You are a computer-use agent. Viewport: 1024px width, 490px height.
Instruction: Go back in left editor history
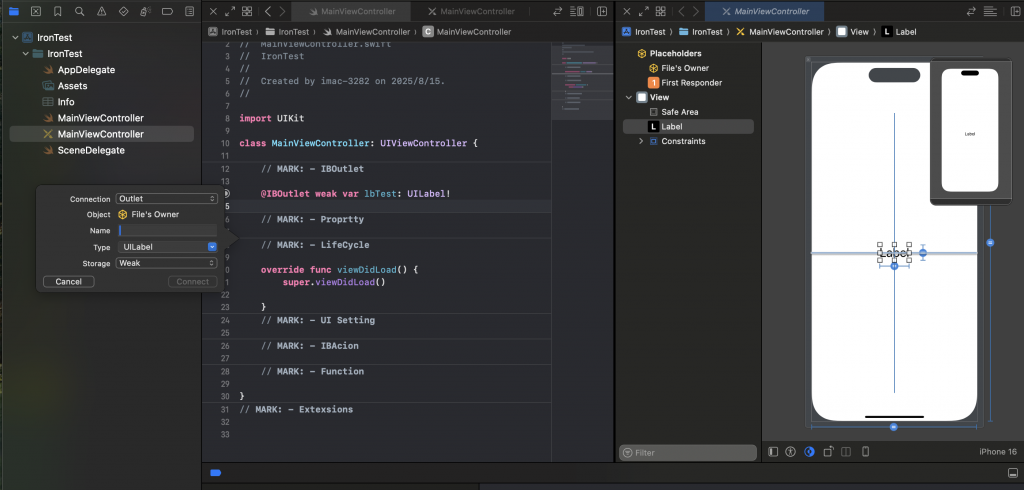coord(268,11)
